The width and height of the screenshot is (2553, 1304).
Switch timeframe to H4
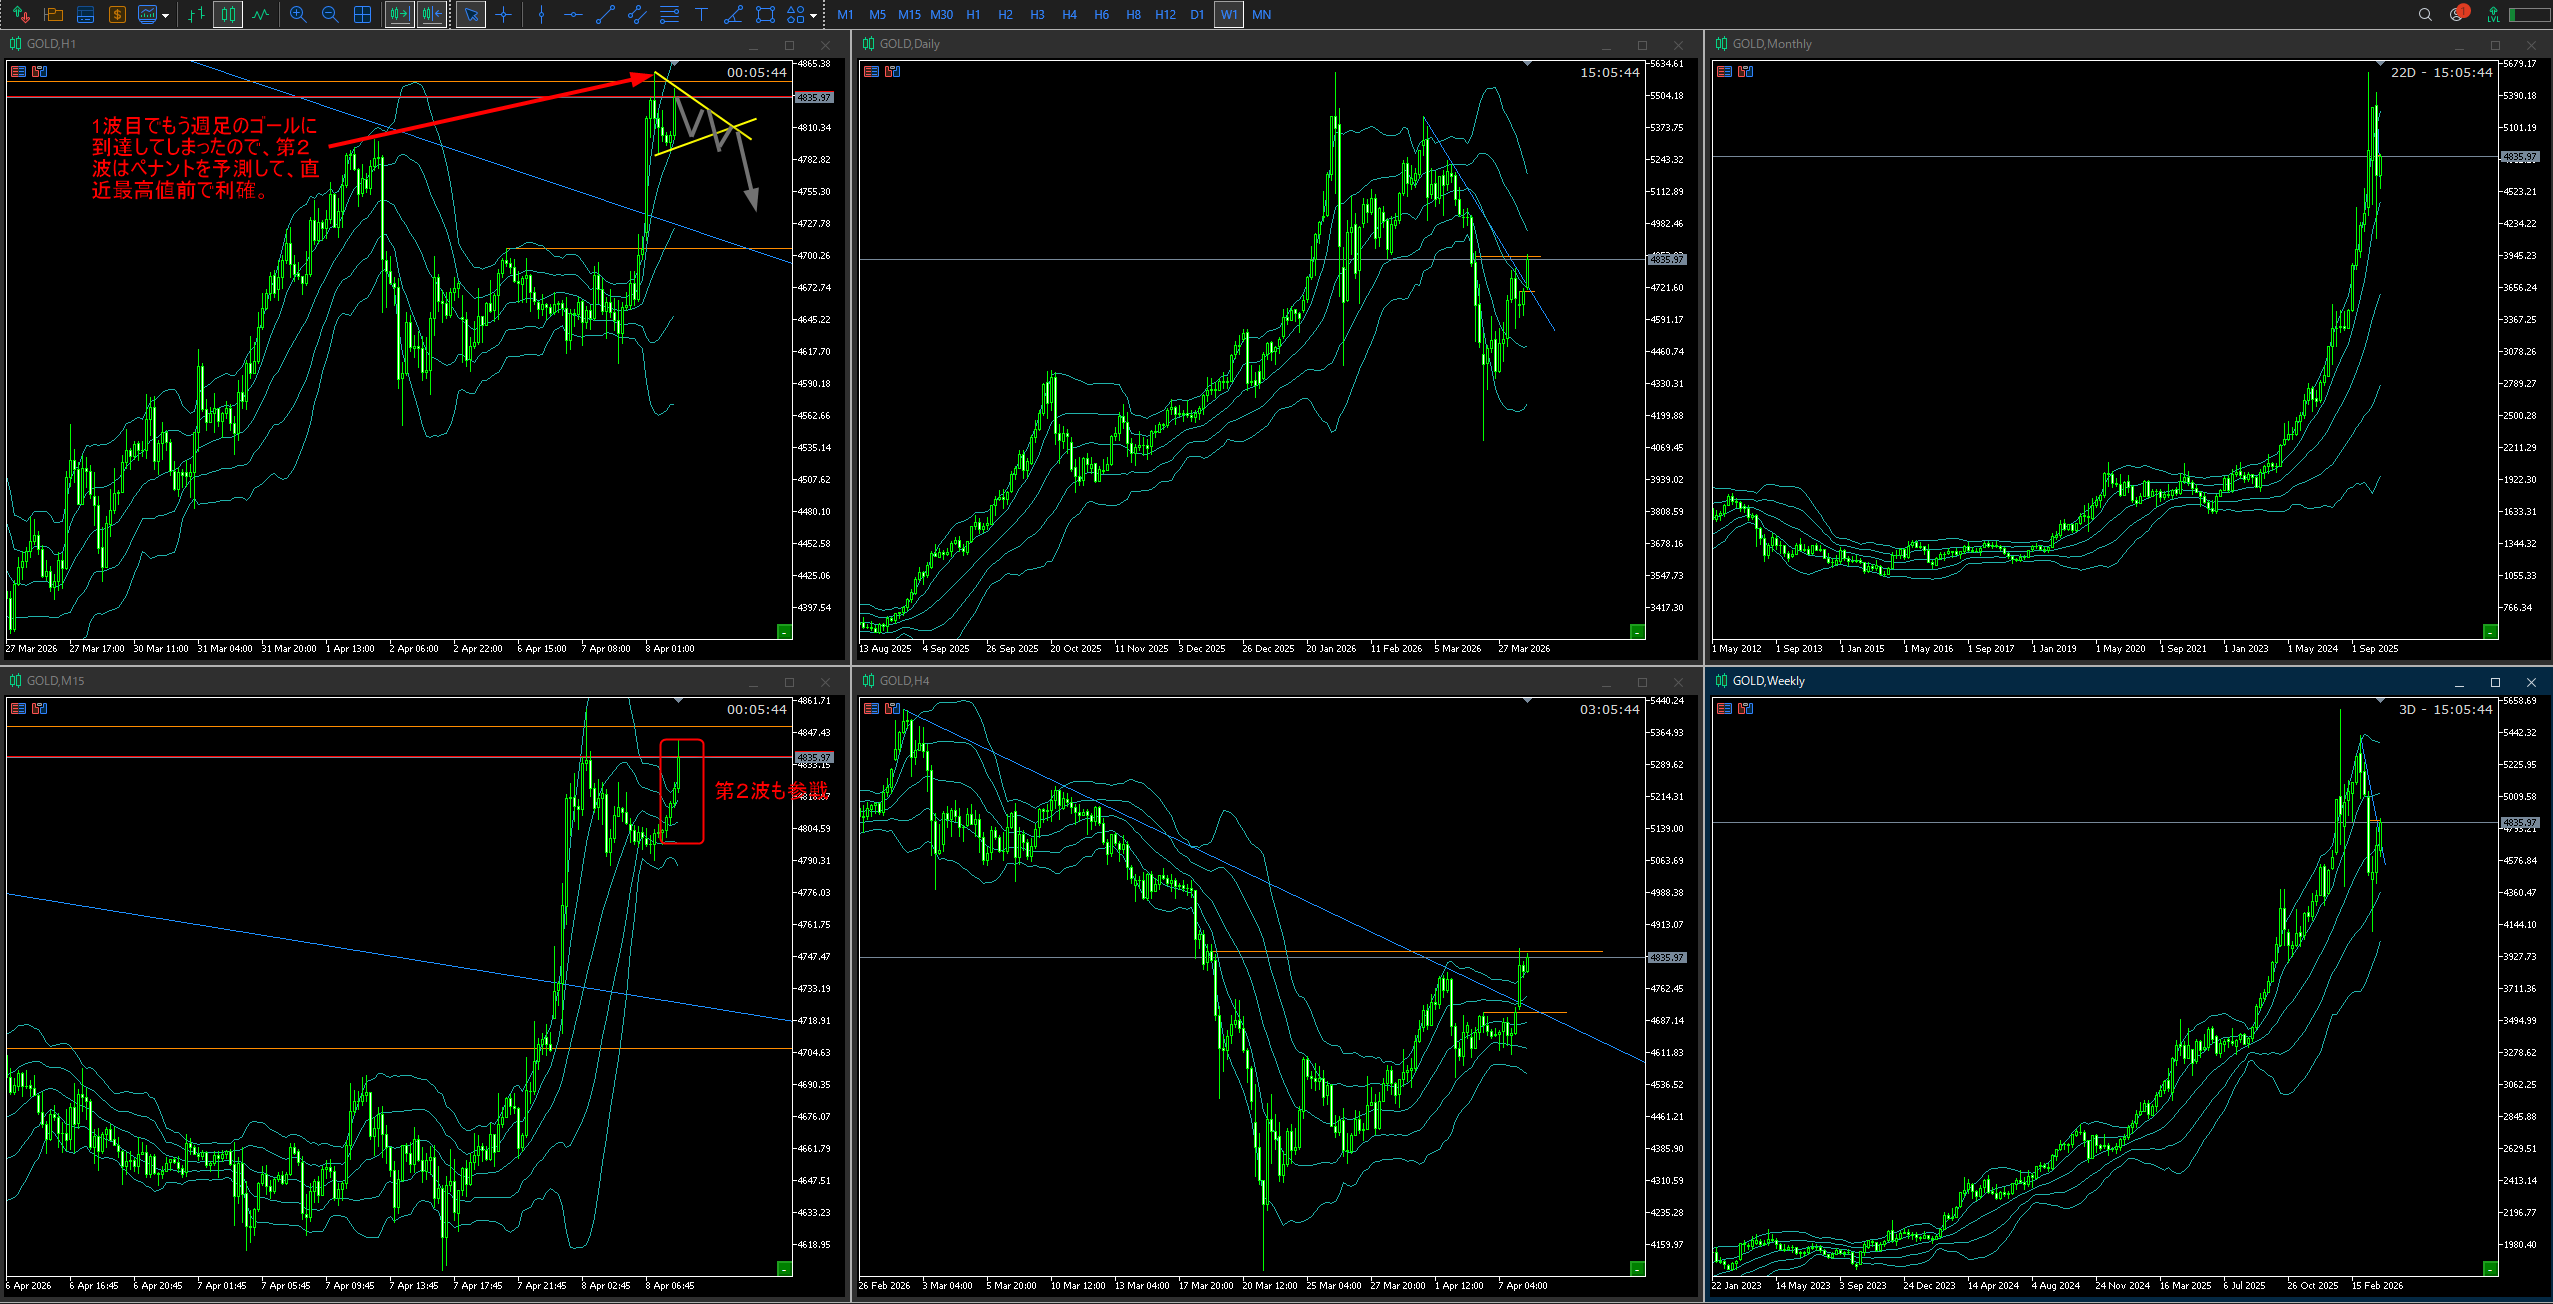click(x=1069, y=15)
